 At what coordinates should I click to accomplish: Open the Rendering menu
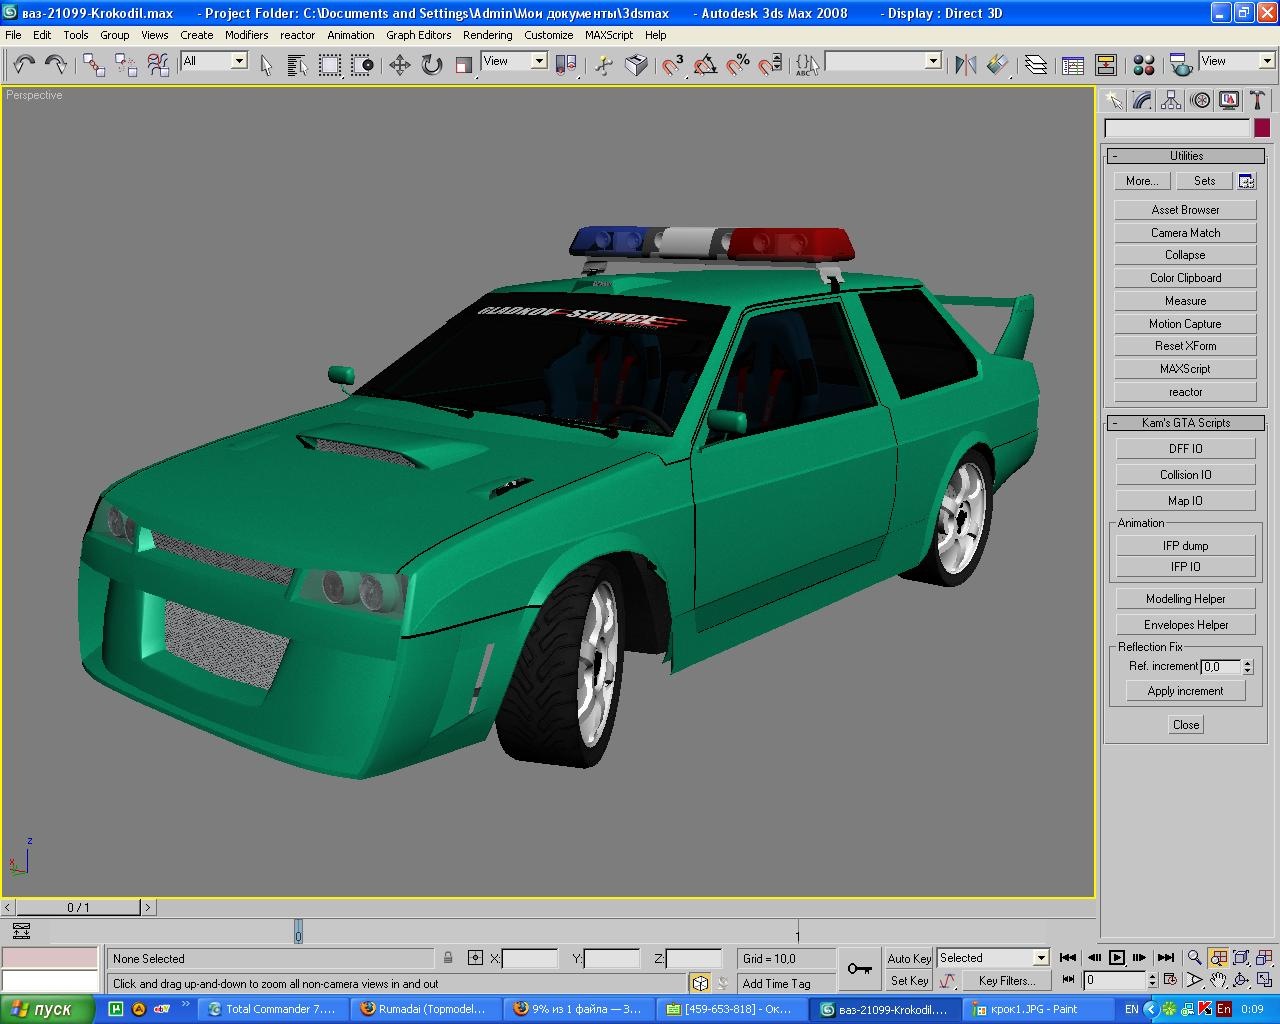pyautogui.click(x=487, y=35)
